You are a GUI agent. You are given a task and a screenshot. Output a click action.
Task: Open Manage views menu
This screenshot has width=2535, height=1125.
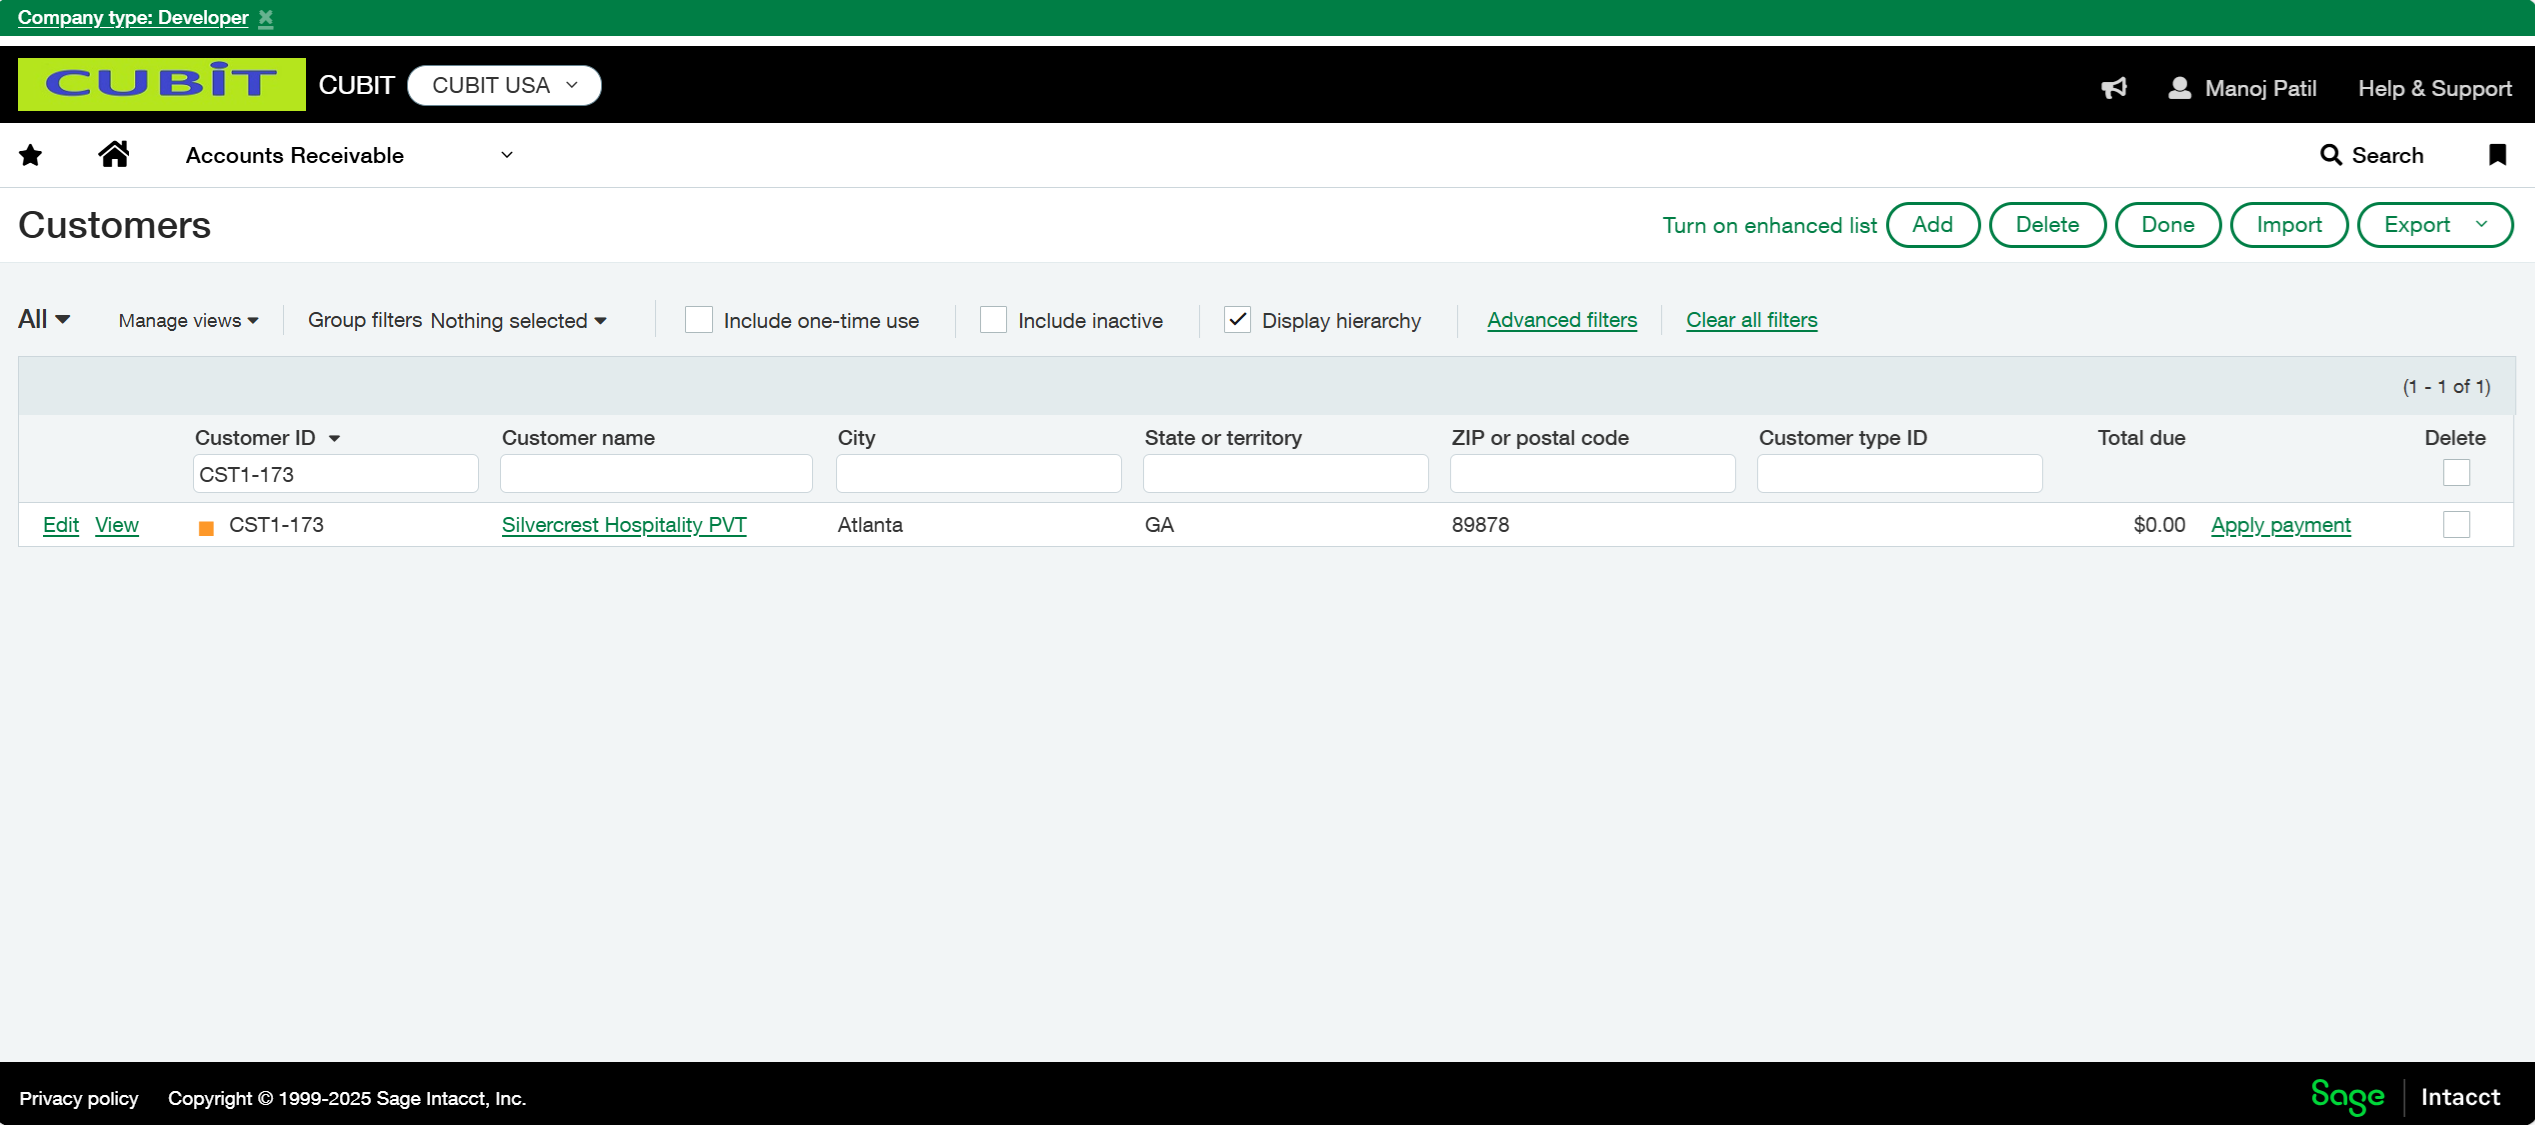pyautogui.click(x=188, y=320)
